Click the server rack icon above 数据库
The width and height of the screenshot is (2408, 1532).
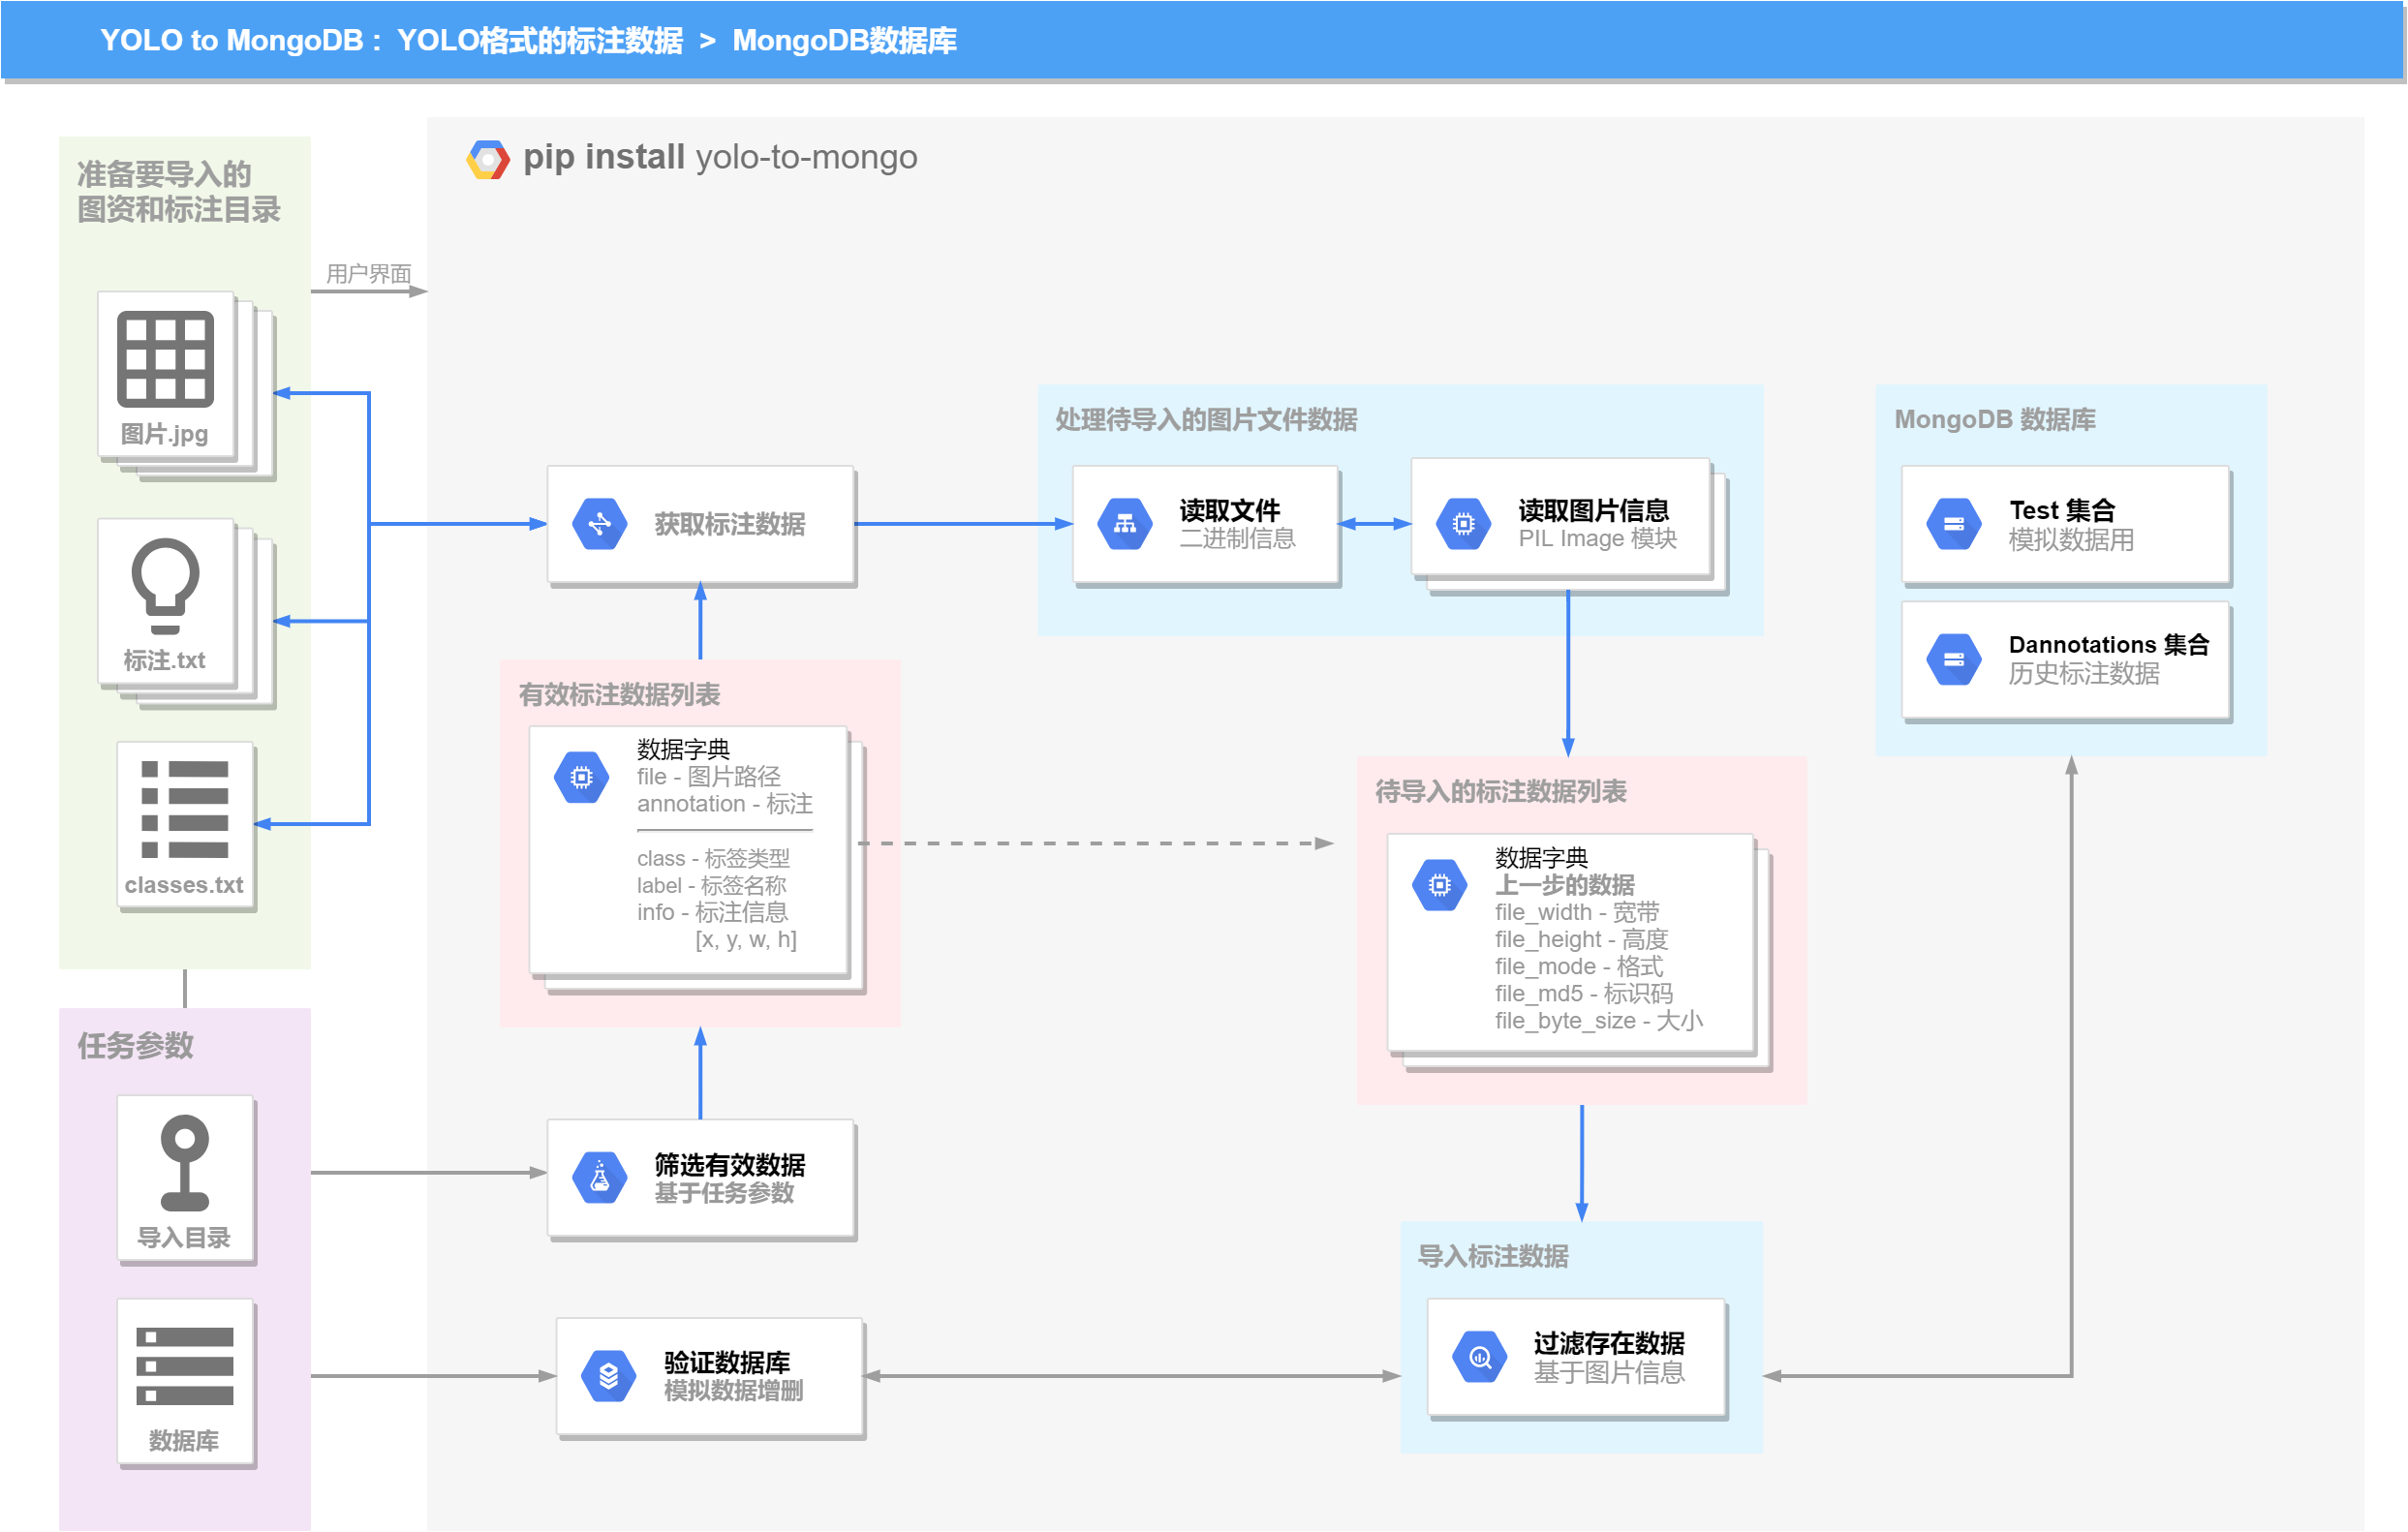(x=185, y=1366)
